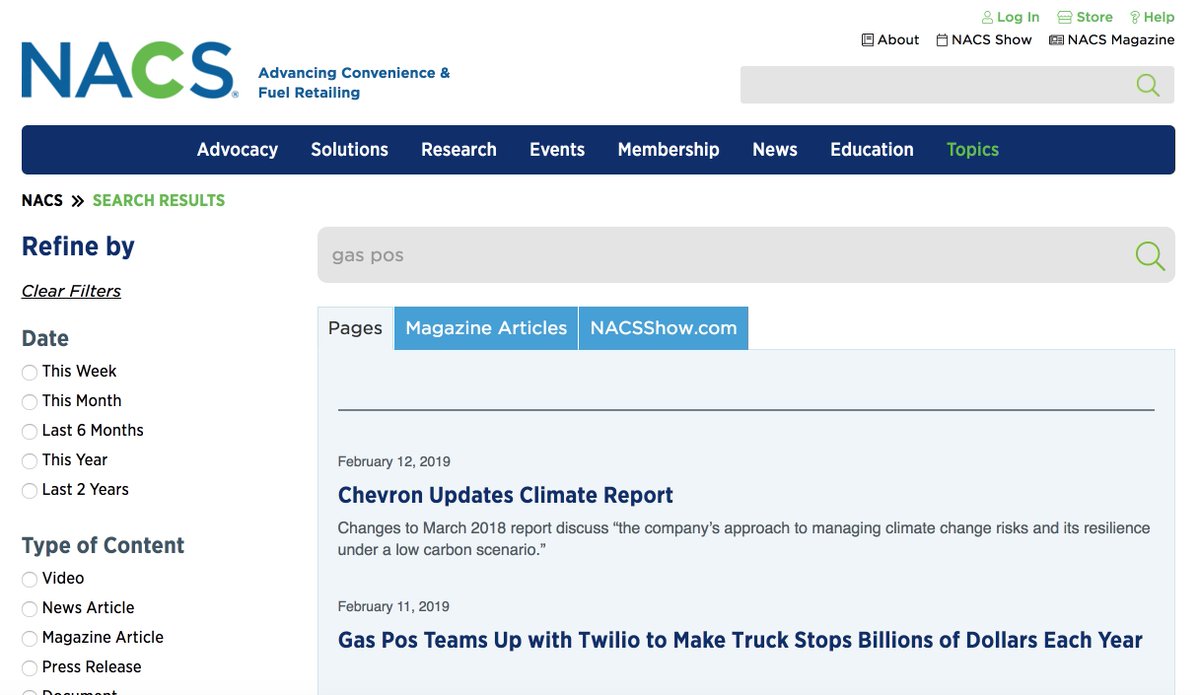Open the Advocacy menu
Screen dimensions: 1200x695
click(x=237, y=150)
